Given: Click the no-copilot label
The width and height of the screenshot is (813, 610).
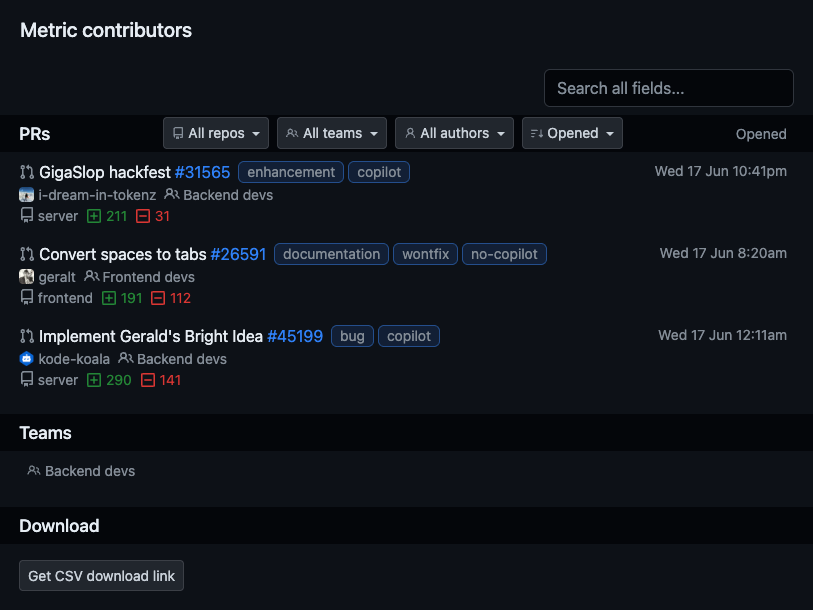Looking at the screenshot, I should pos(504,254).
